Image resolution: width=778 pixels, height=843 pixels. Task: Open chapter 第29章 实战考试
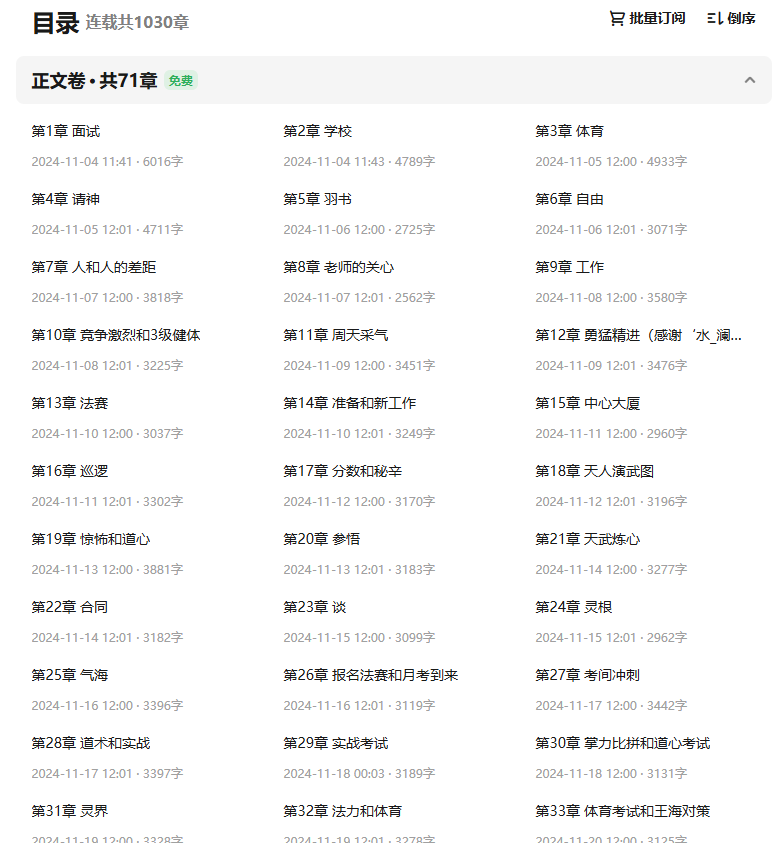point(336,744)
